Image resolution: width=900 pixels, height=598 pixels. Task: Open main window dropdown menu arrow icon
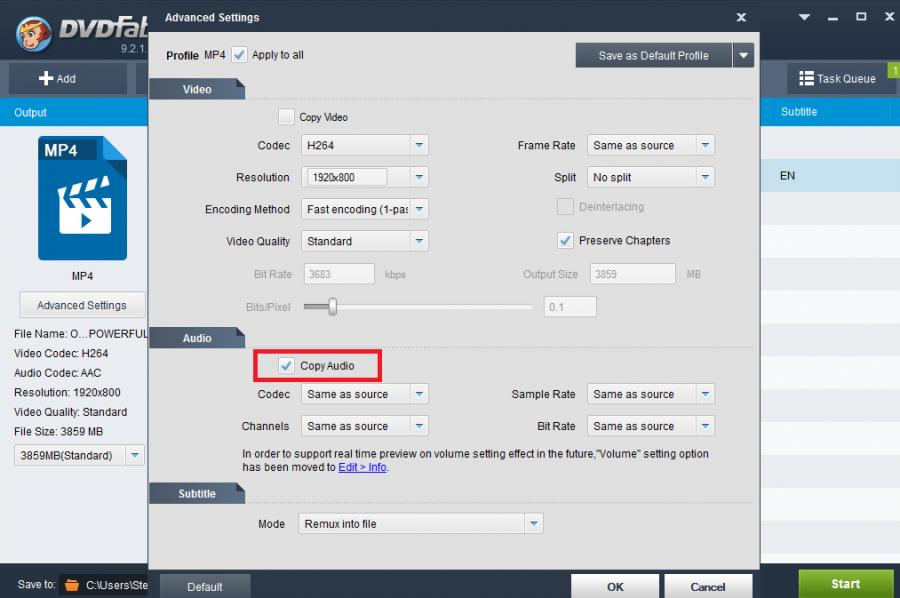(x=806, y=17)
